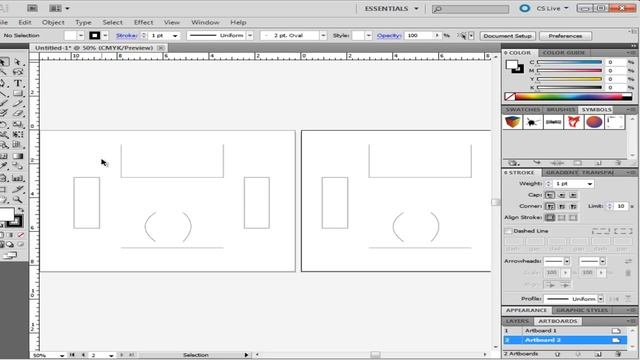This screenshot has width=640, height=360.
Task: Select the Zoom tool
Action: pyautogui.click(x=18, y=200)
